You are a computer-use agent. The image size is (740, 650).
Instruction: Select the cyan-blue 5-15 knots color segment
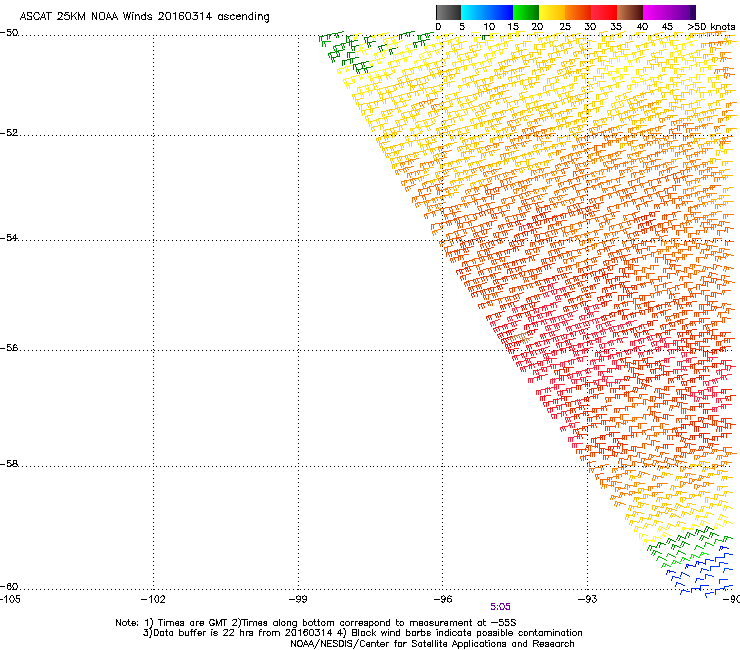pyautogui.click(x=487, y=12)
